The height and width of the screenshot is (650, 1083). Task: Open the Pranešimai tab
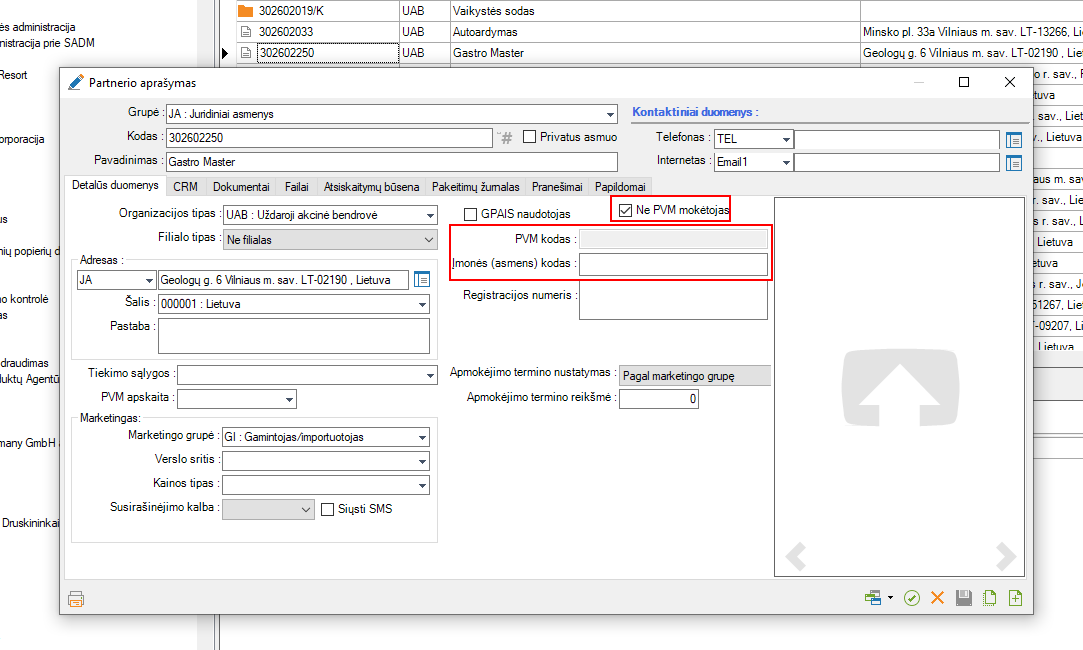(557, 187)
